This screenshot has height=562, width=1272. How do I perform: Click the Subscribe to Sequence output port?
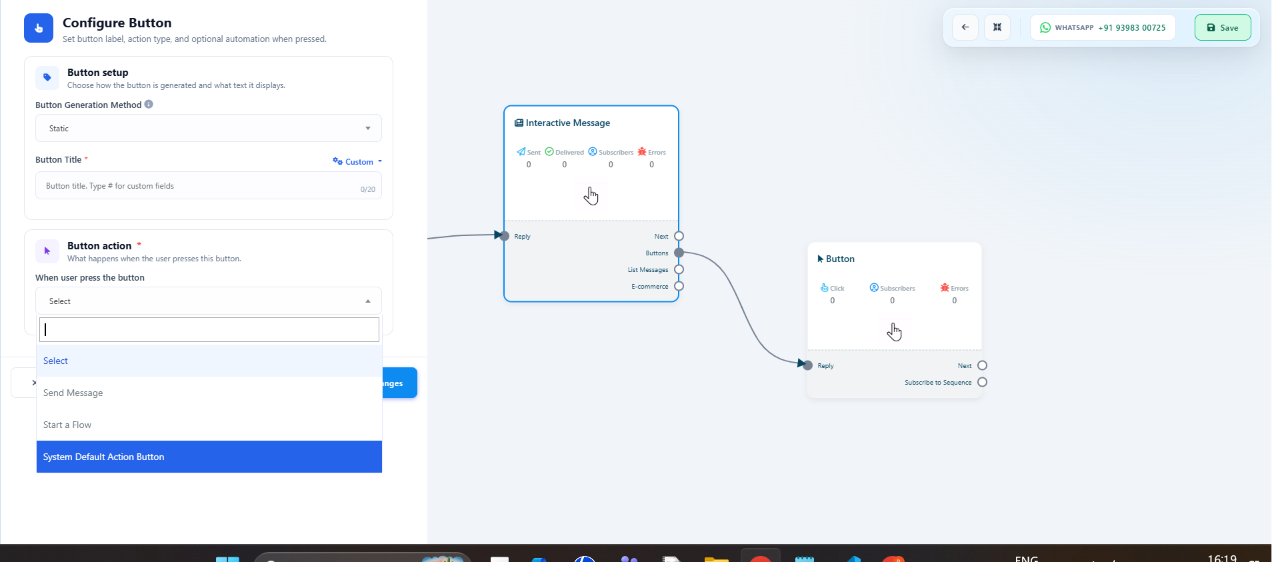click(x=982, y=382)
